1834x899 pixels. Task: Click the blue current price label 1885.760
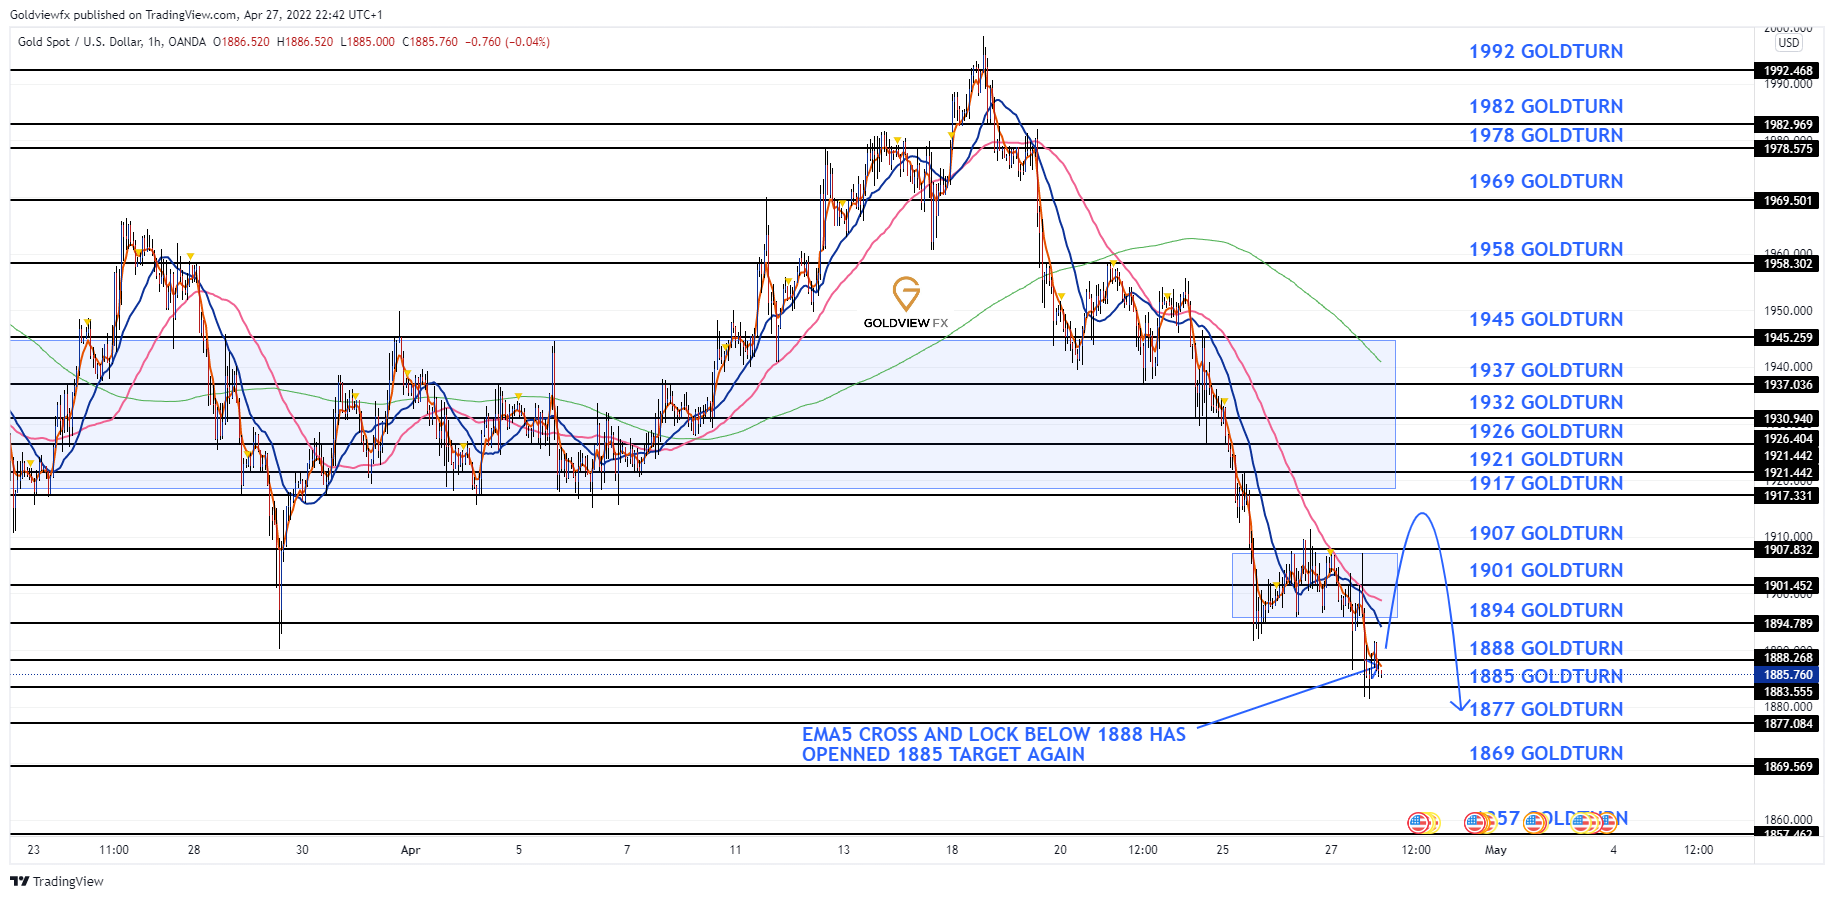point(1788,674)
